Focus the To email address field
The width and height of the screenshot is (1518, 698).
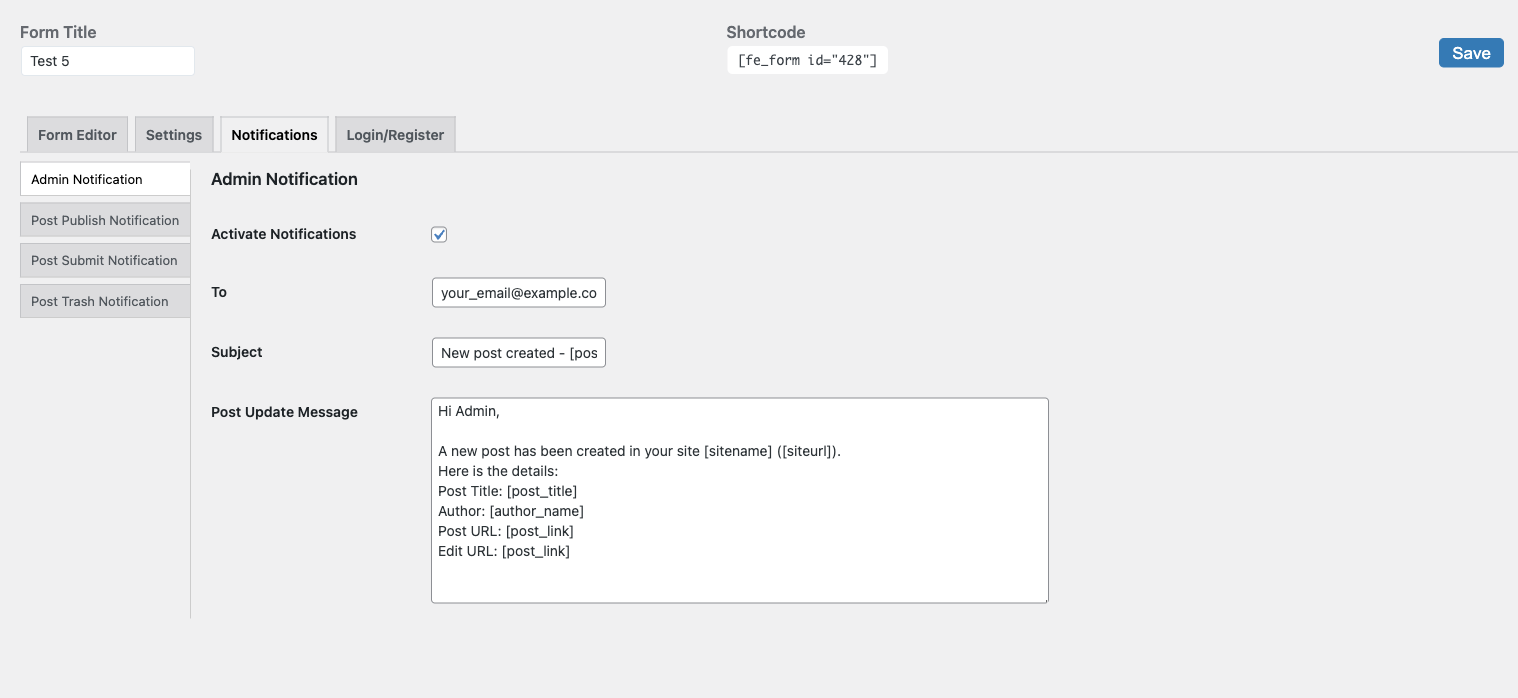click(518, 293)
